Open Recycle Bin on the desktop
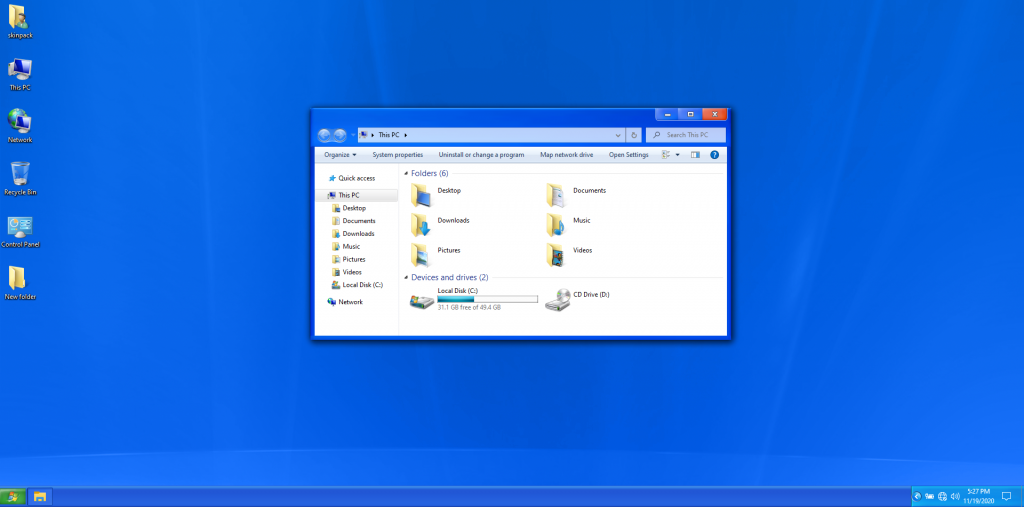 click(x=19, y=176)
